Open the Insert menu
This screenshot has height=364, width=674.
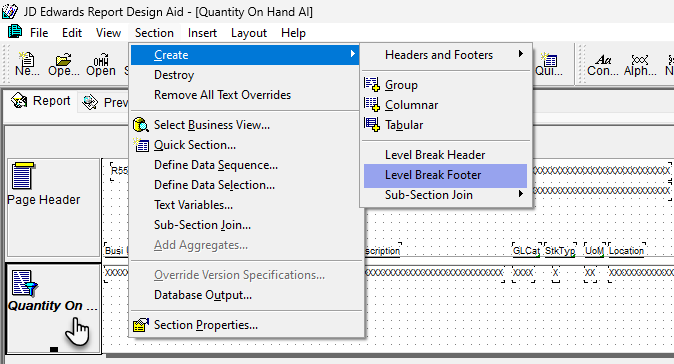202,33
